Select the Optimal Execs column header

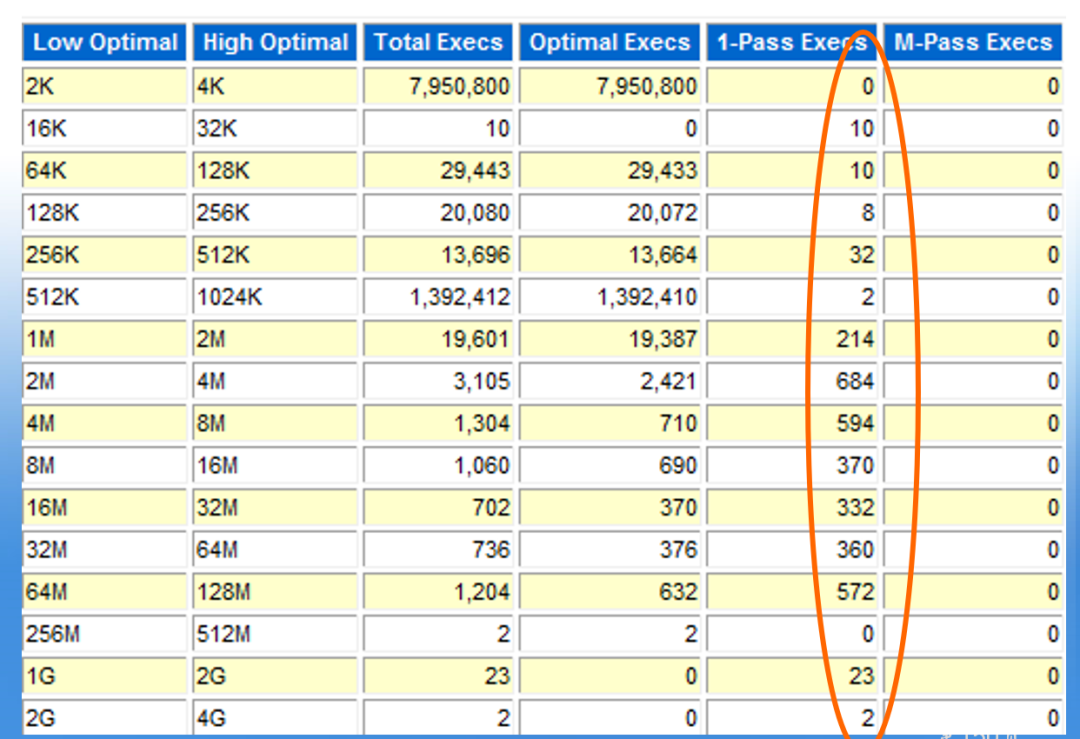click(x=610, y=43)
